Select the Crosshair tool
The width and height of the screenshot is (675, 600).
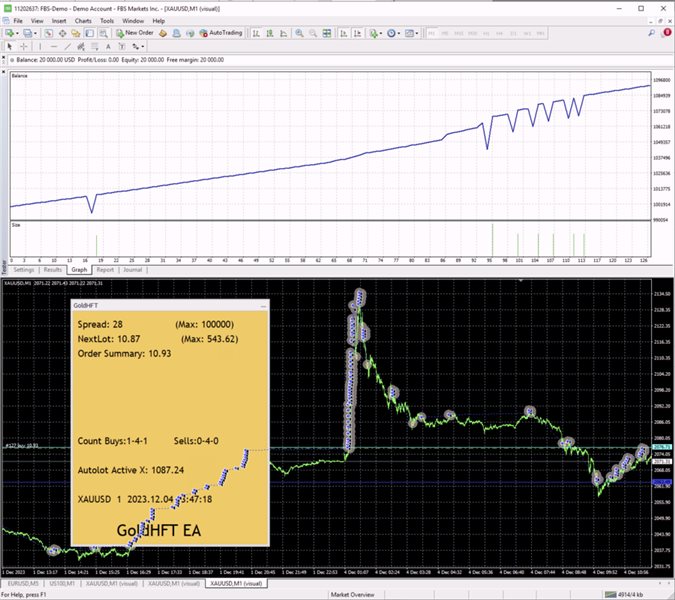[24, 46]
